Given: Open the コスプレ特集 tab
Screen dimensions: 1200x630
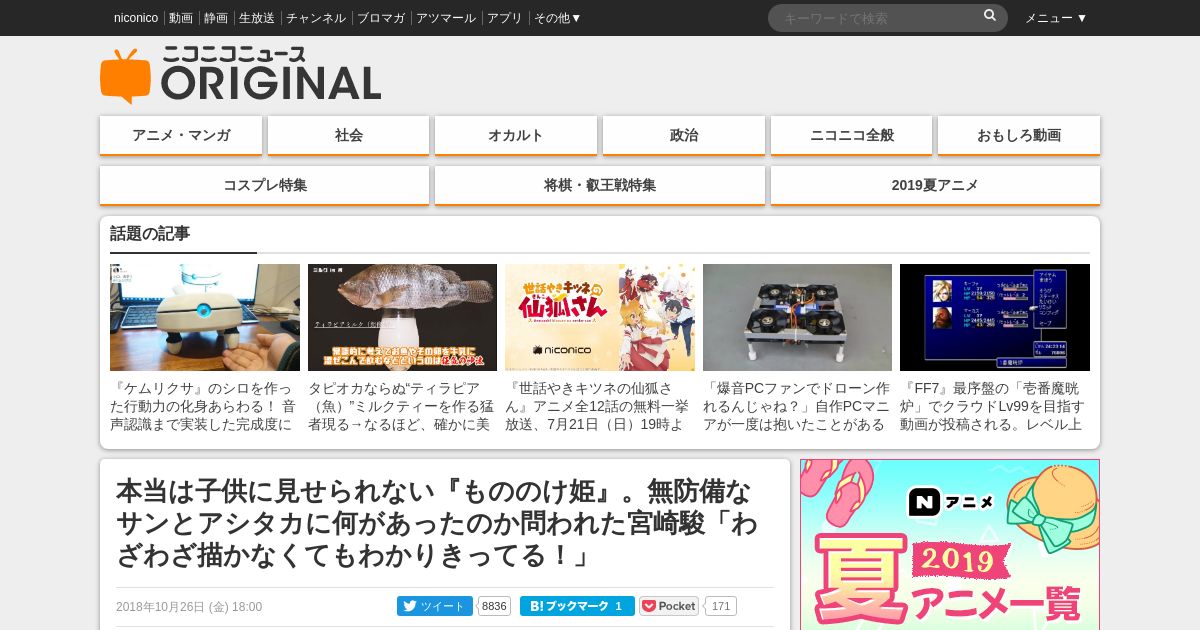Looking at the screenshot, I should point(265,185).
